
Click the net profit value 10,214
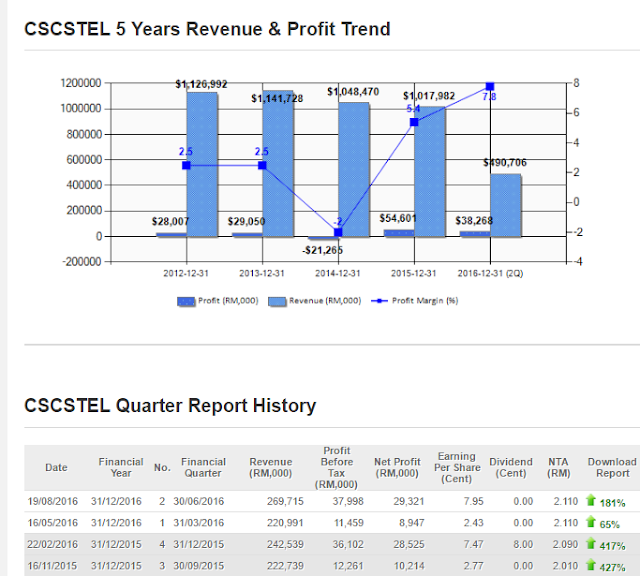click(x=409, y=566)
